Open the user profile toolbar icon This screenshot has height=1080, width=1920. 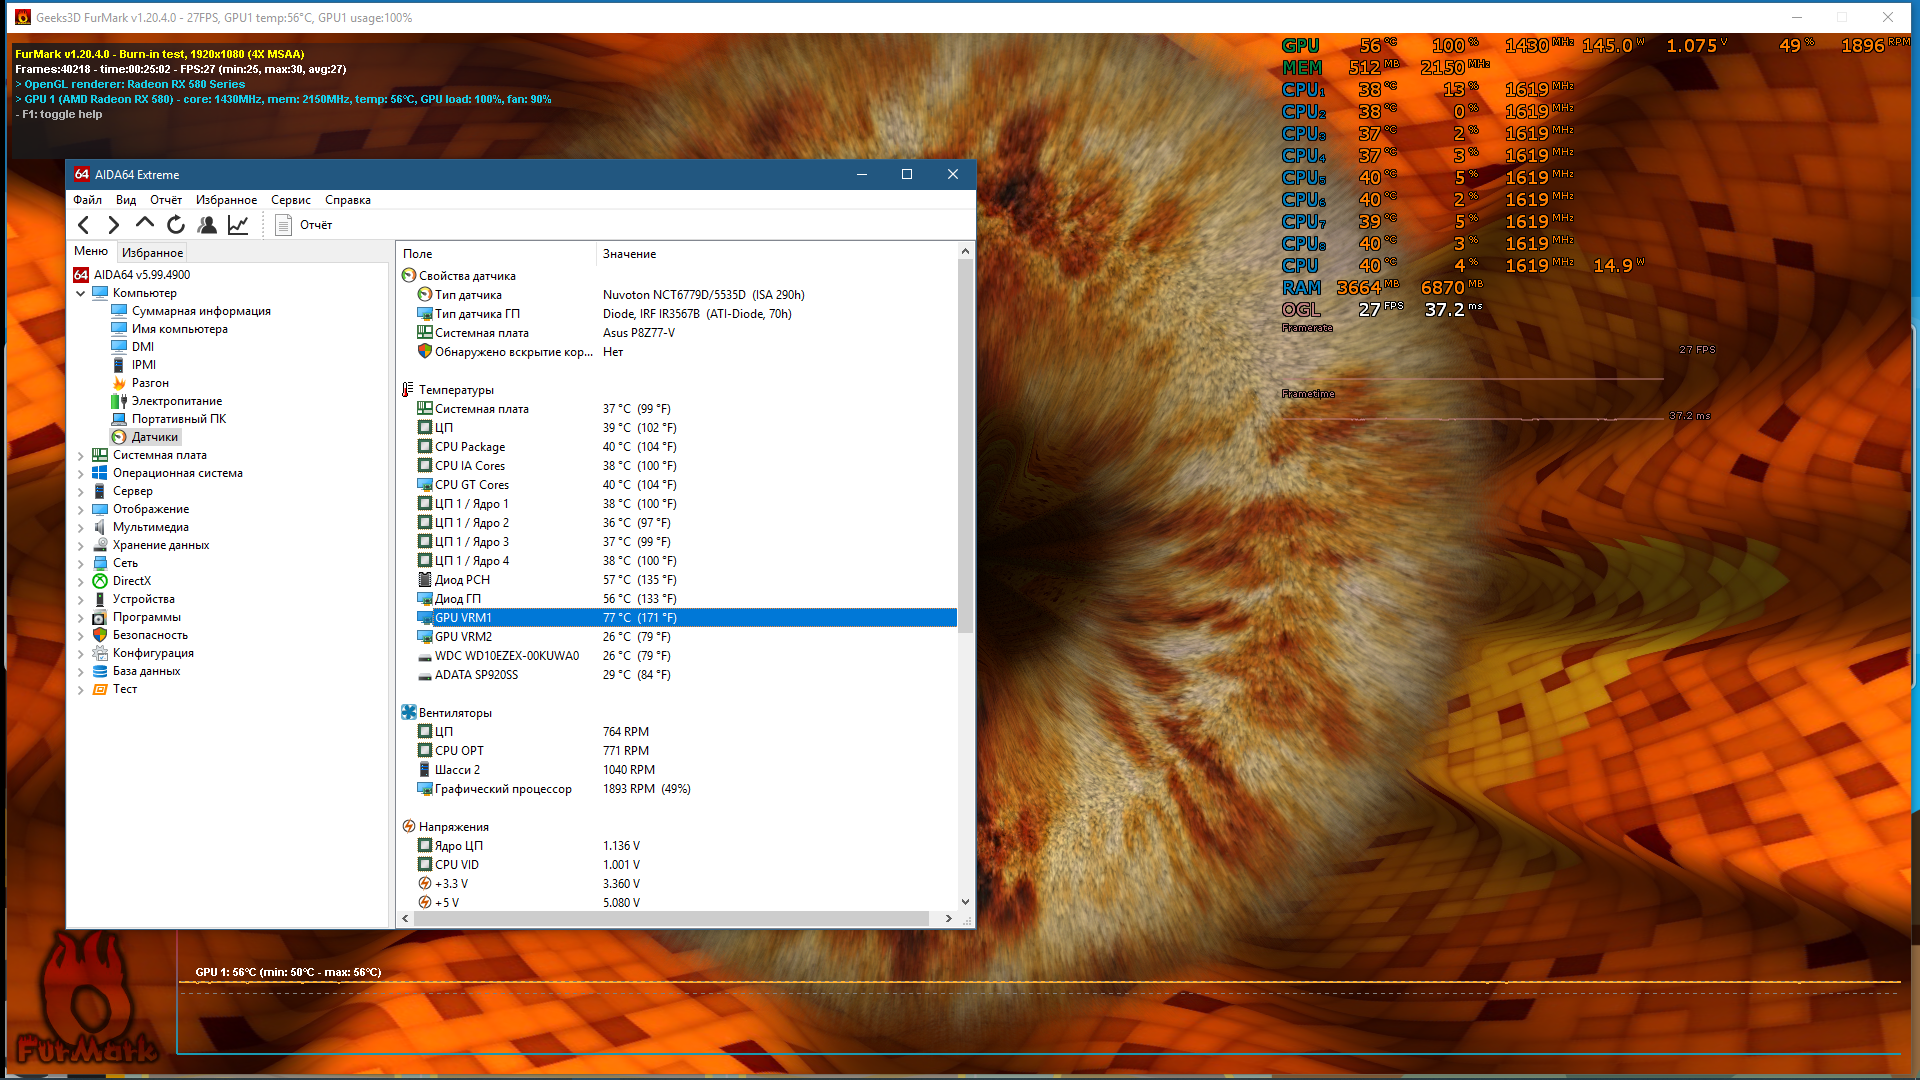pos(207,225)
